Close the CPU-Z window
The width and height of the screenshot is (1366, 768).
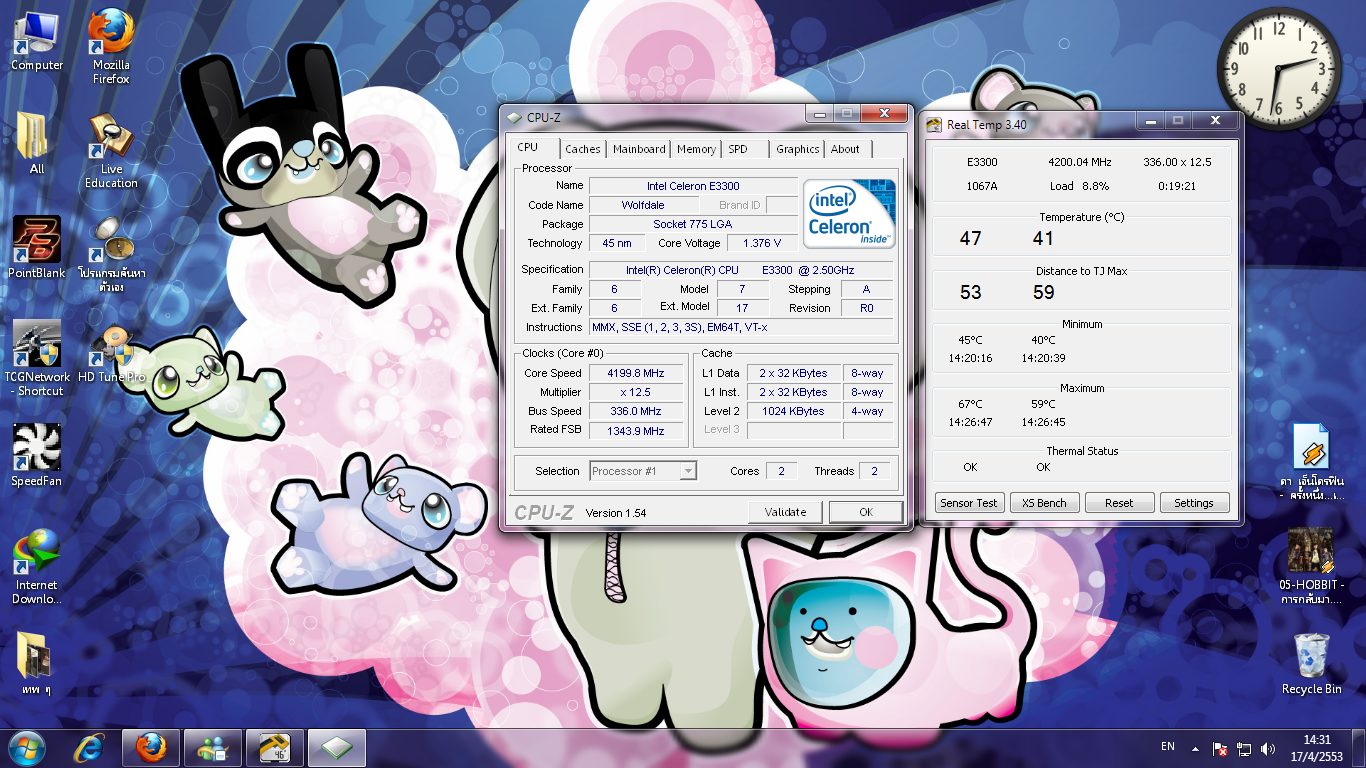(x=883, y=114)
